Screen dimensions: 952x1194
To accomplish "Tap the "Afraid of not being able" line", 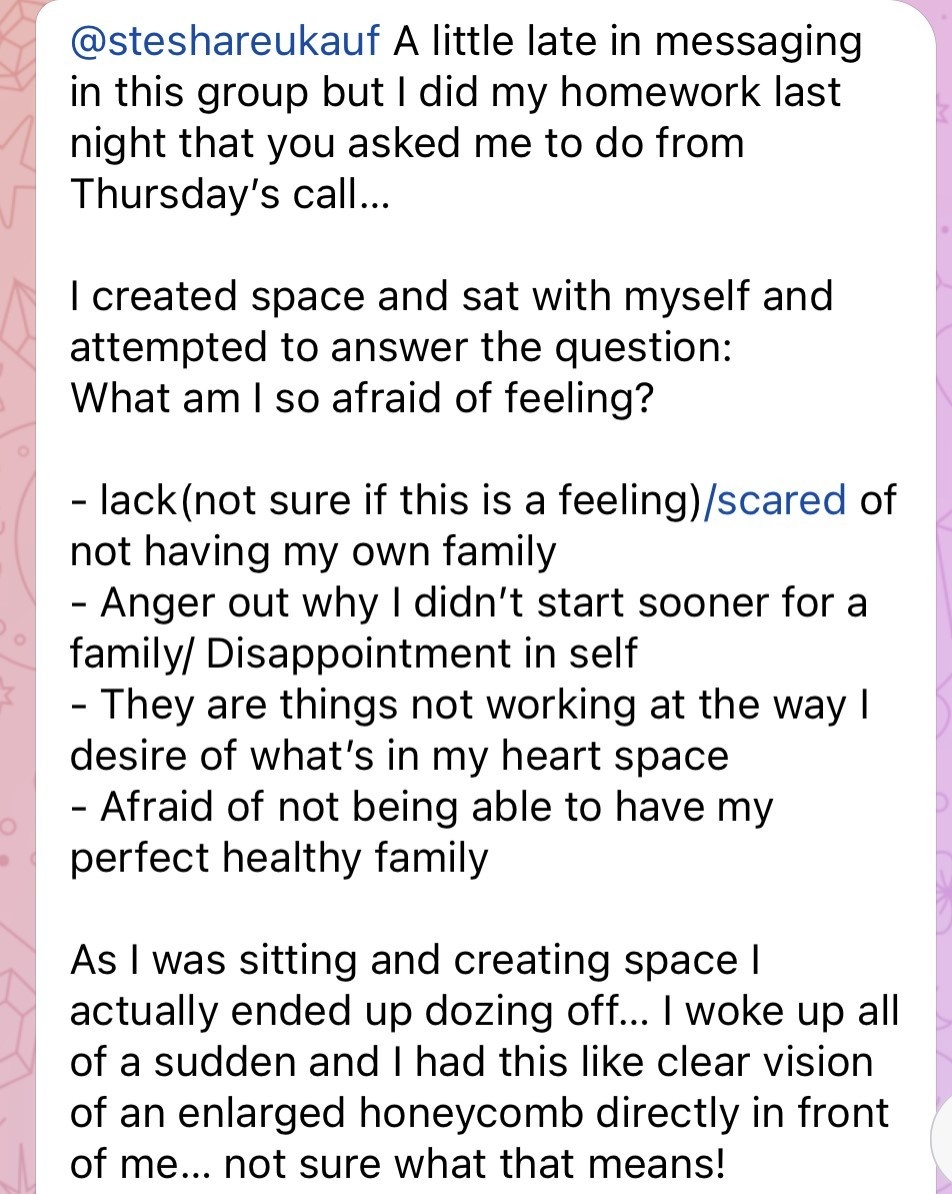I will [421, 807].
